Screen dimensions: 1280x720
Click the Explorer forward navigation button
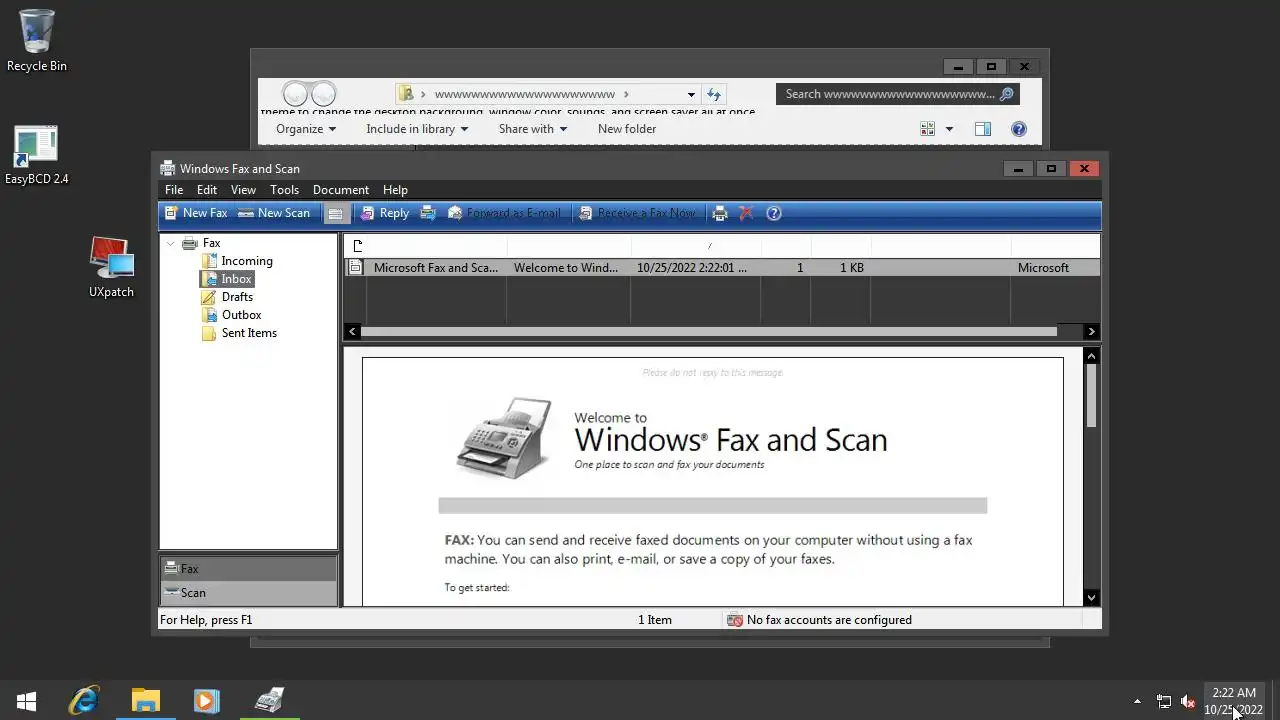click(x=323, y=94)
